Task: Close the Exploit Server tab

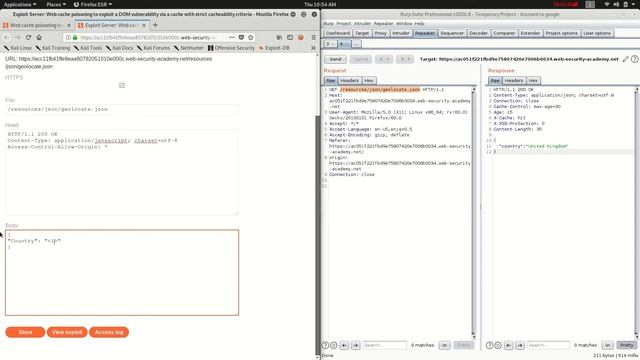Action: [144, 25]
